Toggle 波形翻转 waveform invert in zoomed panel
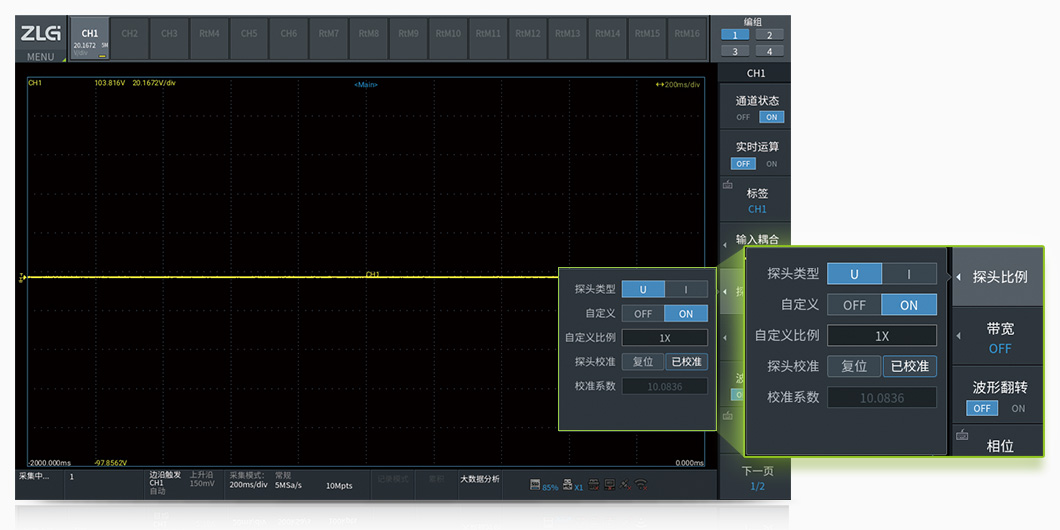 (999, 408)
